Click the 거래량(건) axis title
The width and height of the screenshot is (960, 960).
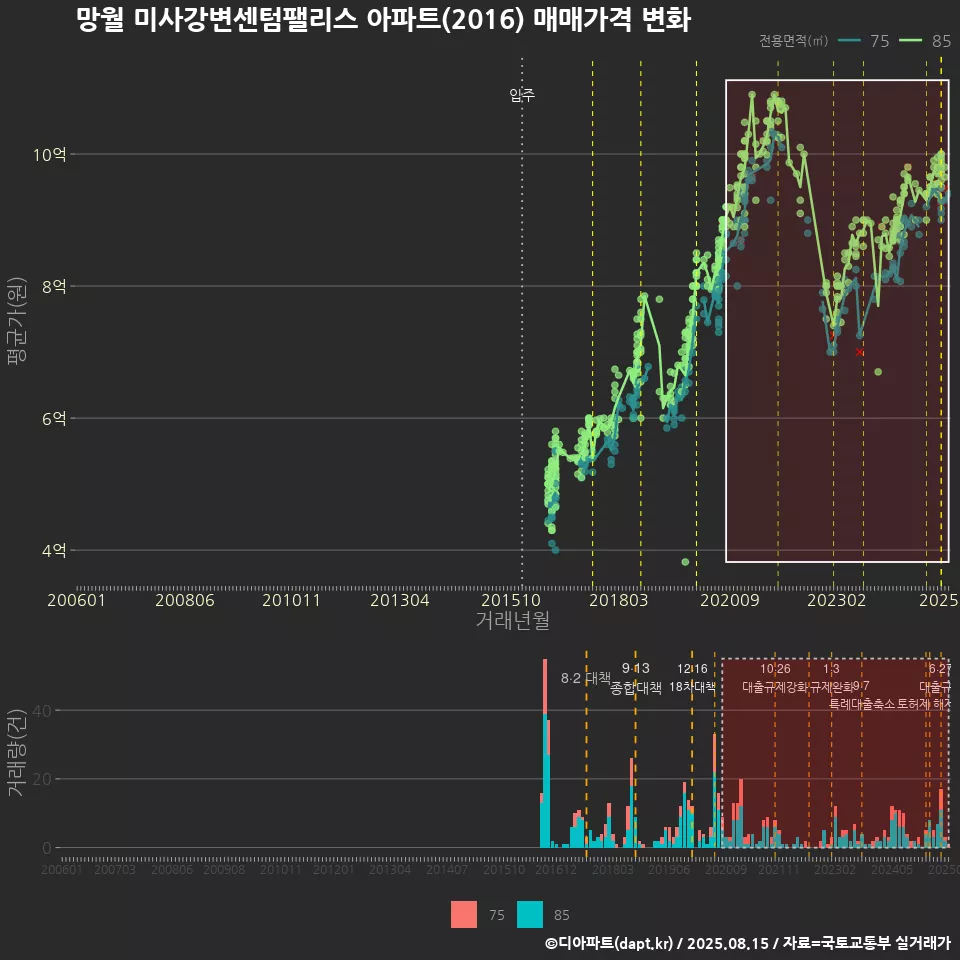click(17, 752)
